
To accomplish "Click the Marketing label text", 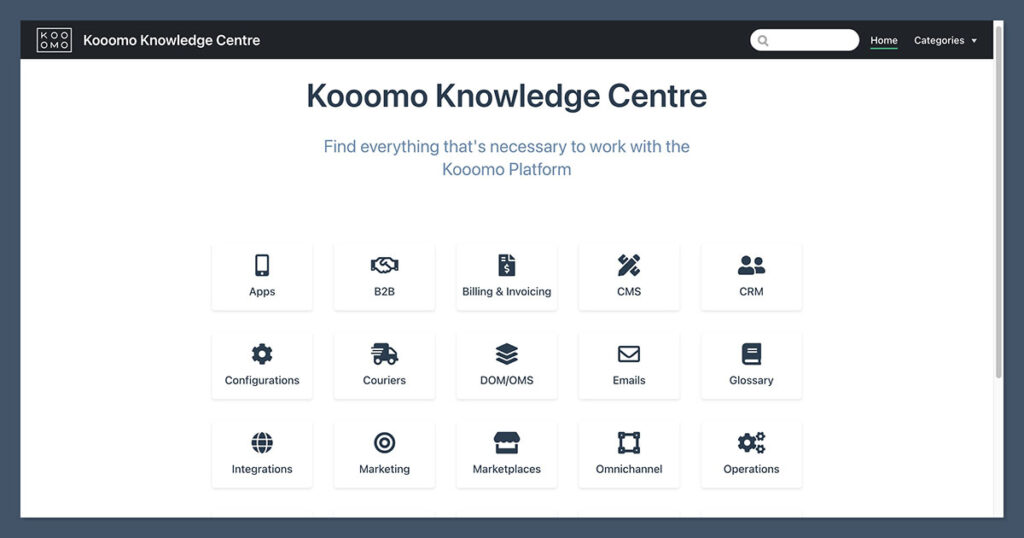I will 385,469.
